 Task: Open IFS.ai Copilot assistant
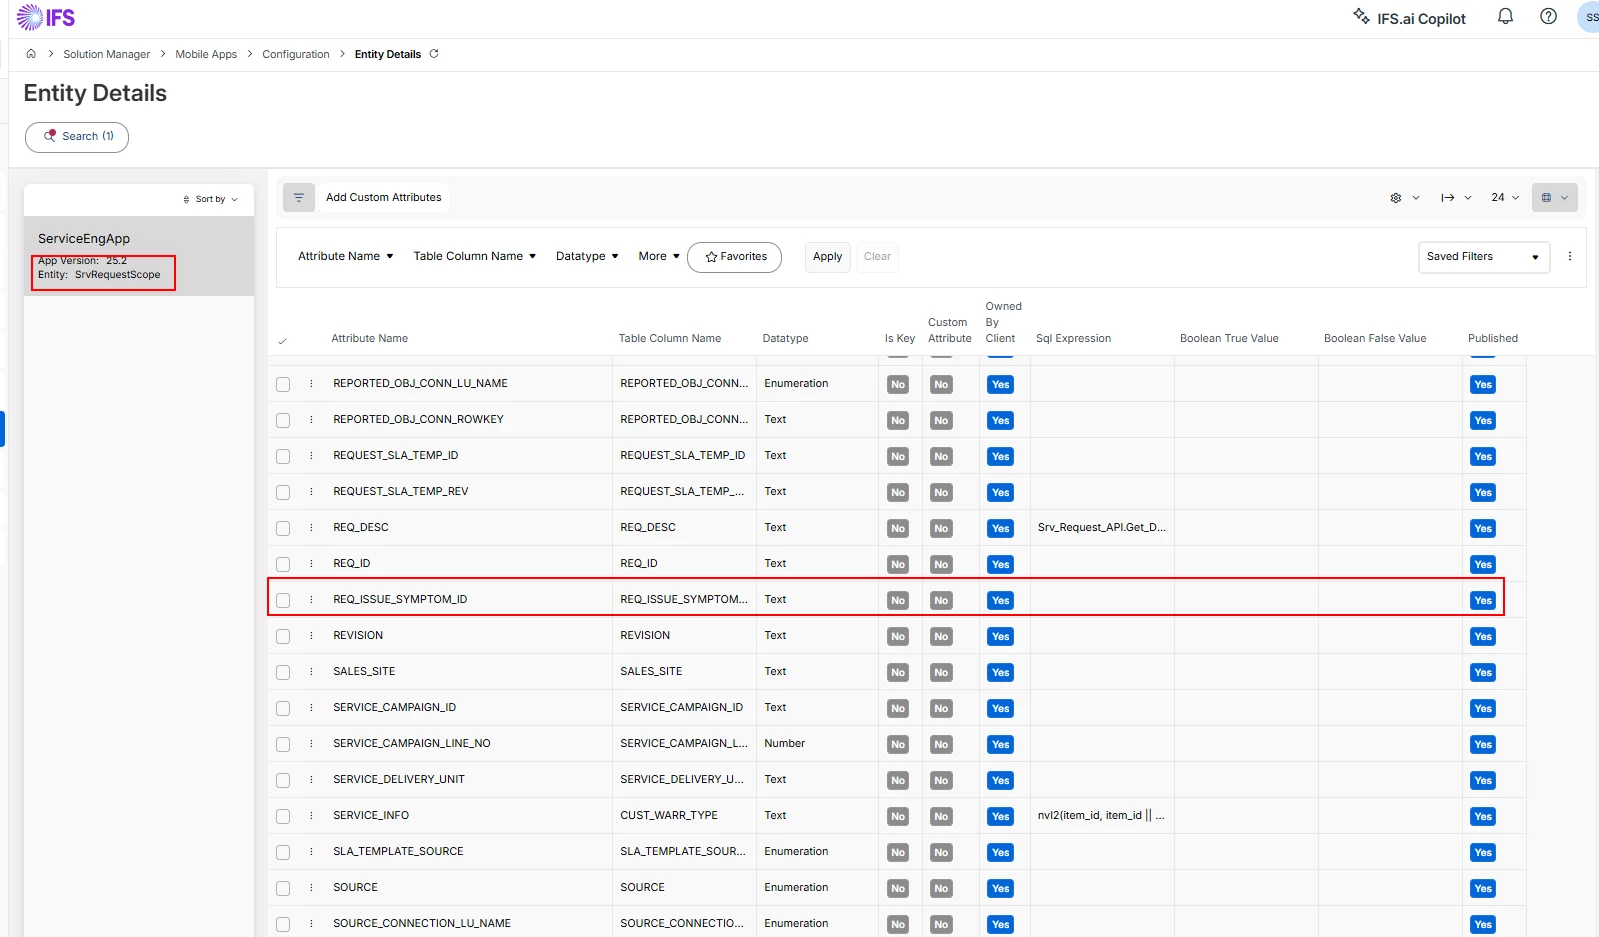[1410, 18]
